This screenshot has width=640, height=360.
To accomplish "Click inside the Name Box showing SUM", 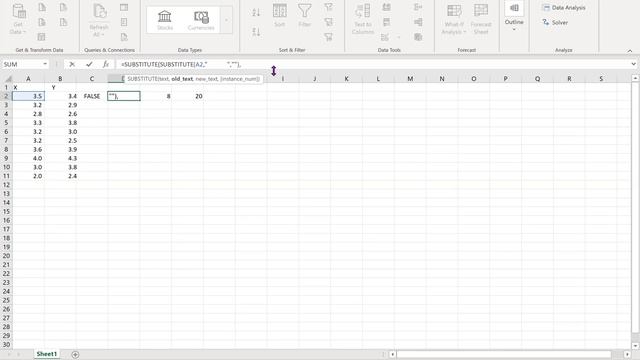I will pyautogui.click(x=21, y=64).
